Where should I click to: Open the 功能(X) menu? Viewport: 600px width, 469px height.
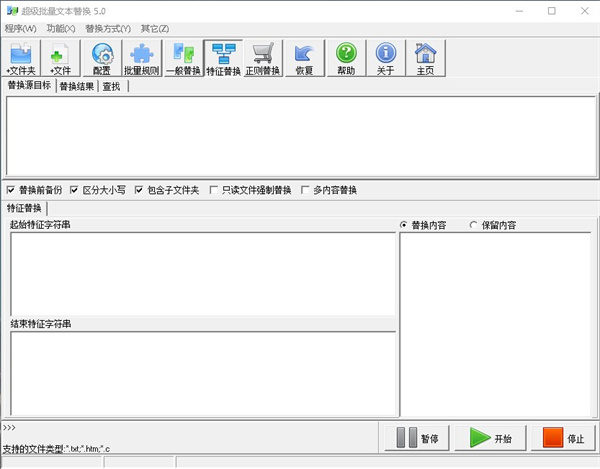click(61, 29)
